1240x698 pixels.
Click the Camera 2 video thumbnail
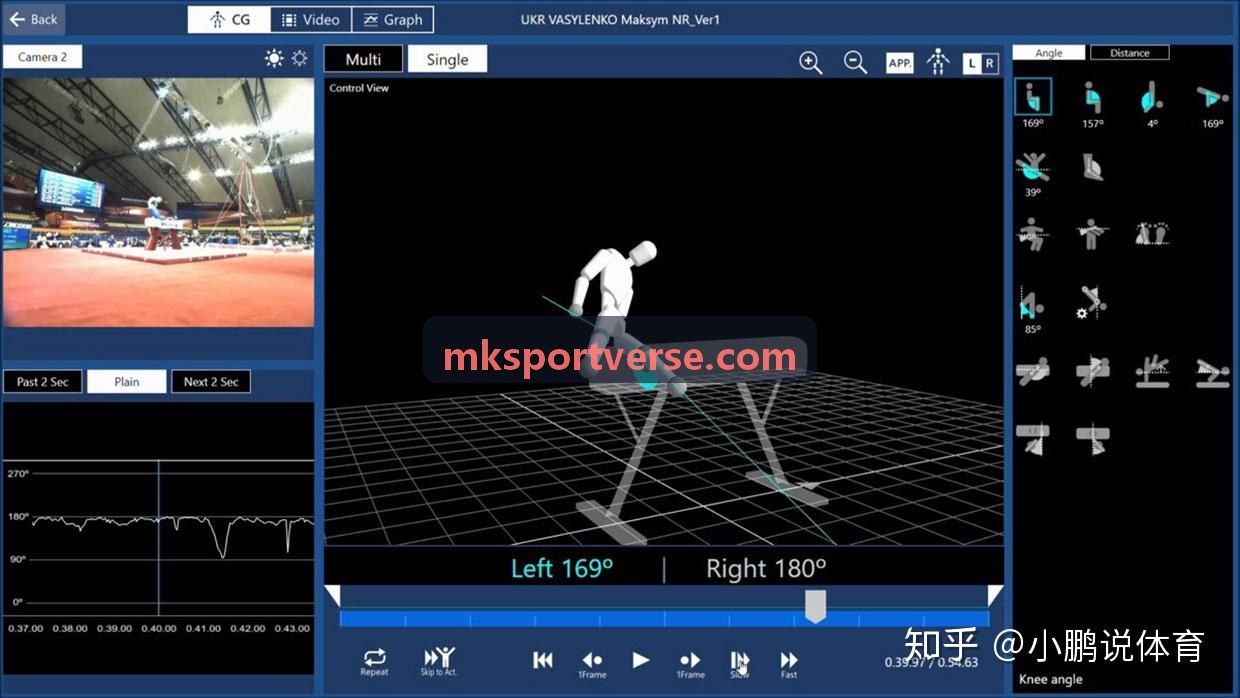coord(158,201)
